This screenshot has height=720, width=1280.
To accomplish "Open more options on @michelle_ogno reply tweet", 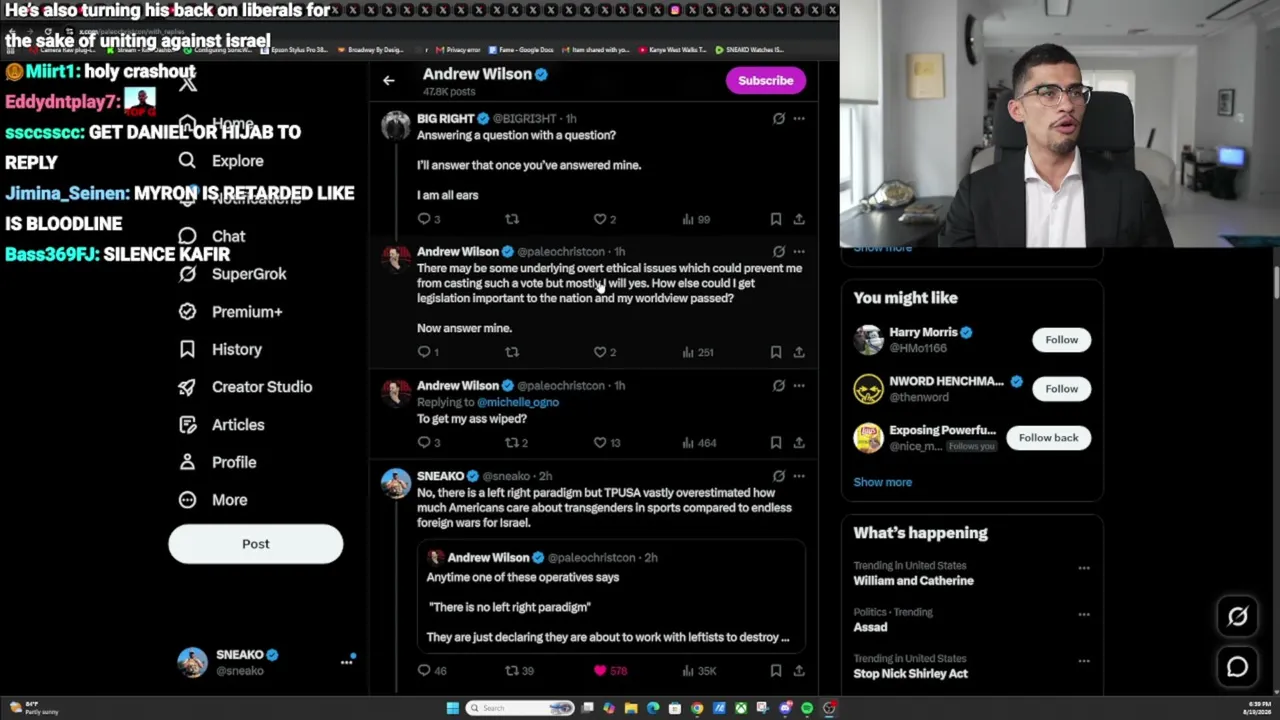I will click(799, 385).
